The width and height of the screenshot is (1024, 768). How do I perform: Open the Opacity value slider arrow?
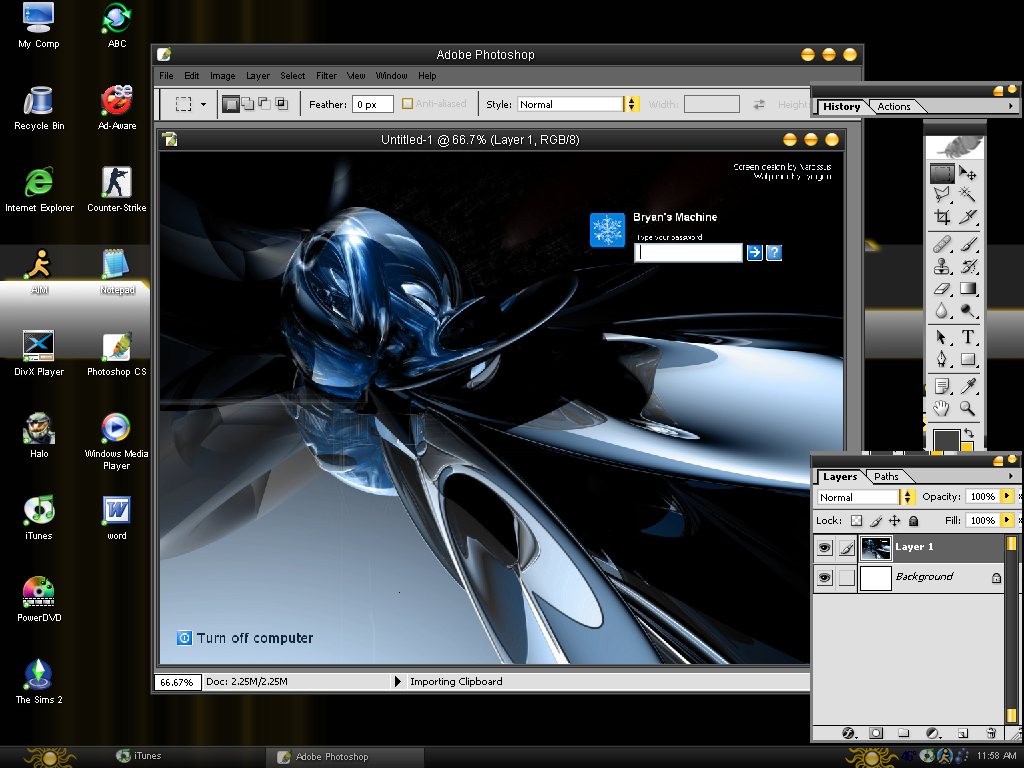1007,497
